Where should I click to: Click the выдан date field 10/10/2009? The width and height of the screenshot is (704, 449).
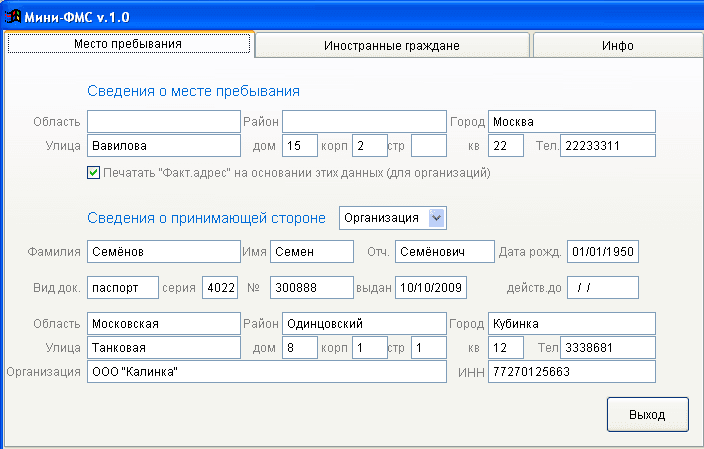[x=431, y=287]
